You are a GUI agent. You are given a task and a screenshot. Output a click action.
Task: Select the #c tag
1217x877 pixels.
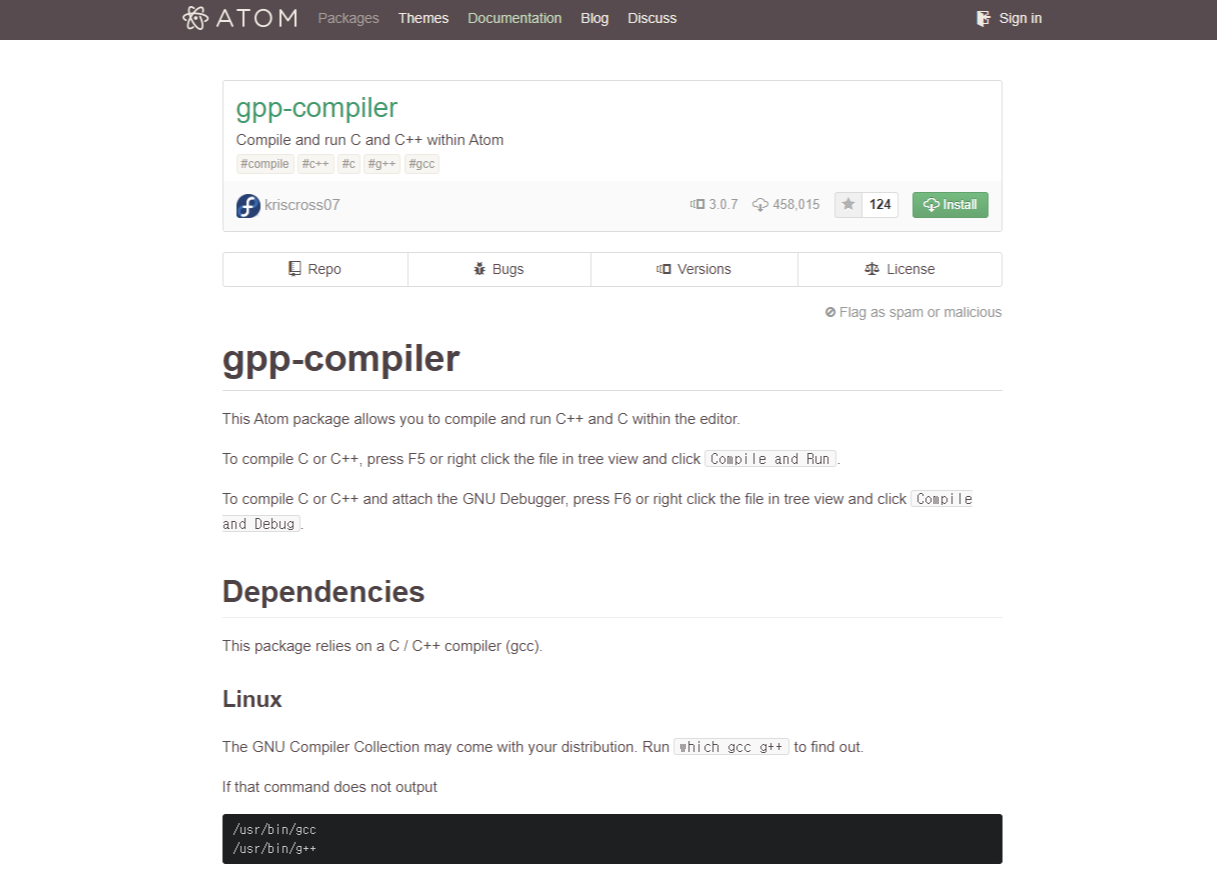pos(349,164)
